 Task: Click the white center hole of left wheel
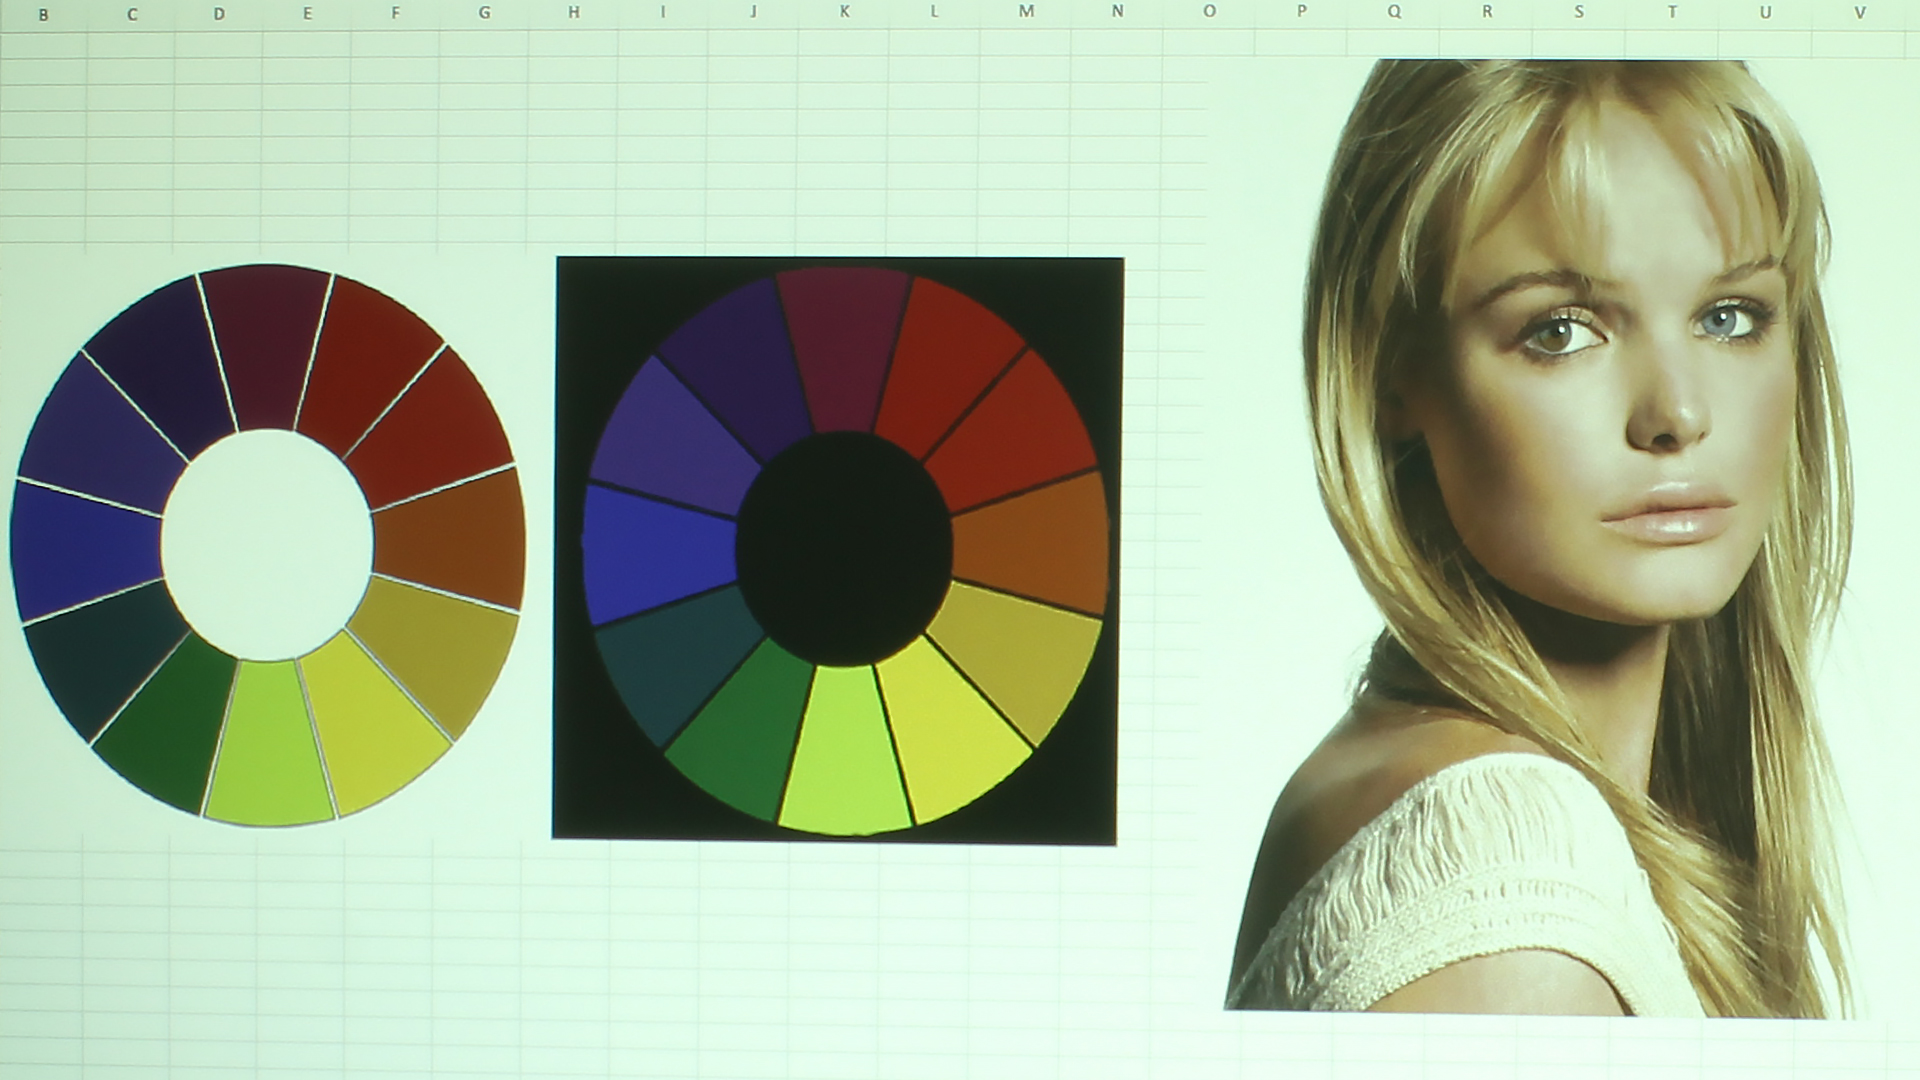(x=267, y=545)
